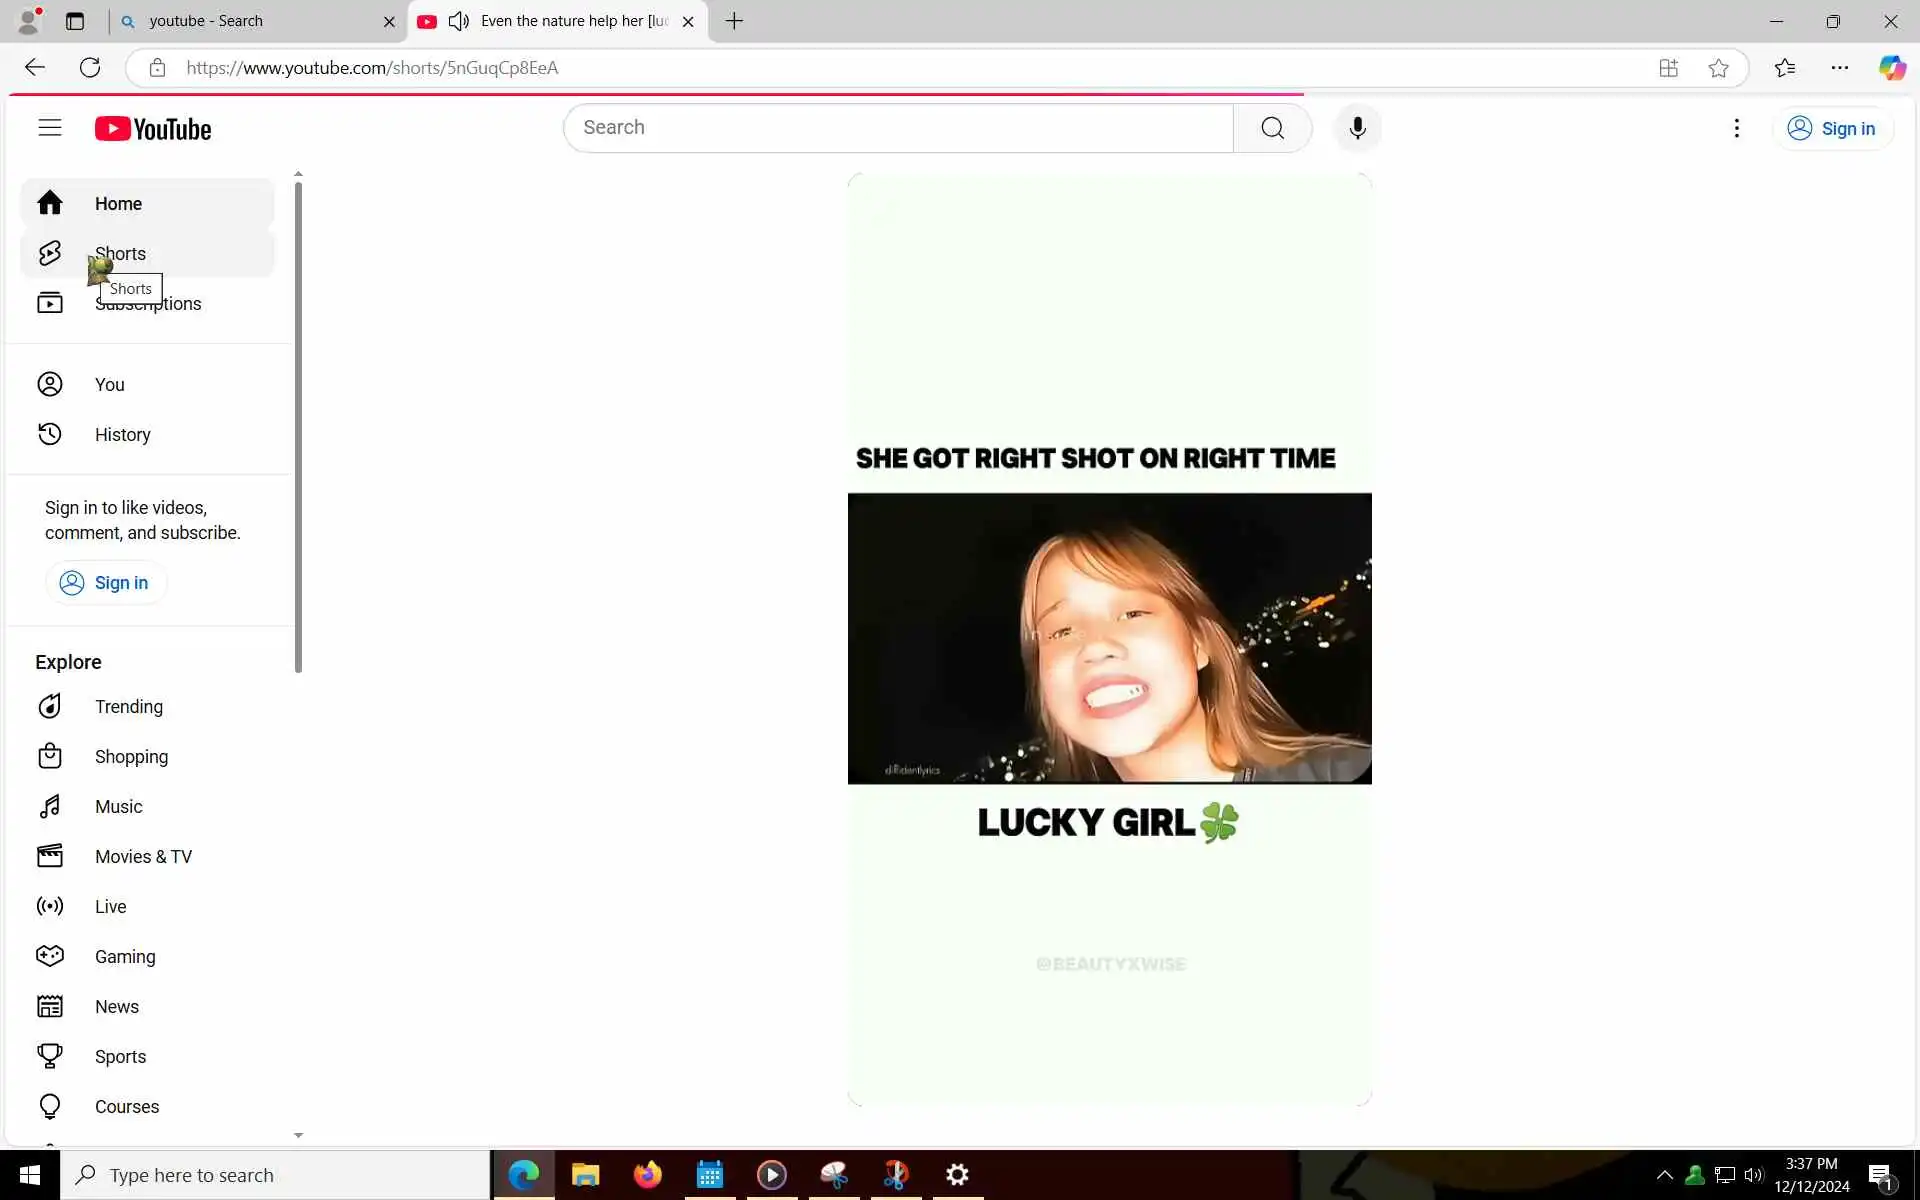This screenshot has height=1200, width=1920.
Task: Open Trending in the Explore section
Action: (x=128, y=707)
